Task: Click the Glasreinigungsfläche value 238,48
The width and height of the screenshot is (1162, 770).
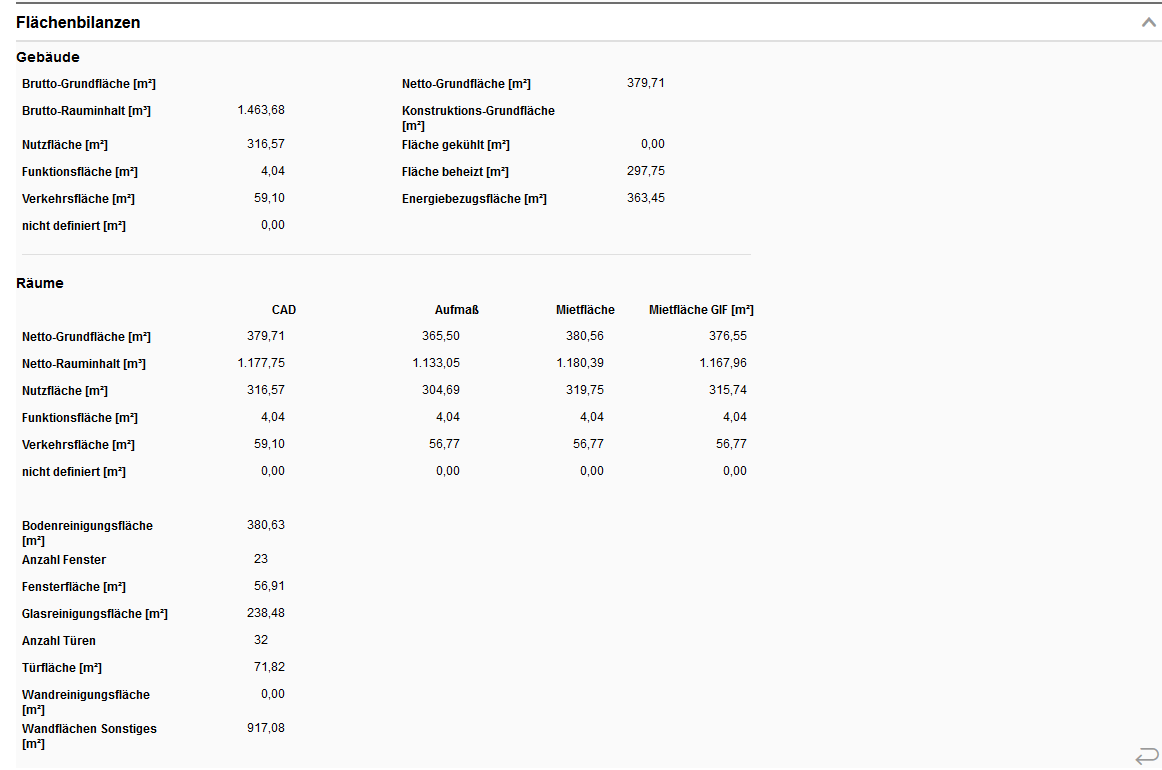Action: pyautogui.click(x=266, y=613)
